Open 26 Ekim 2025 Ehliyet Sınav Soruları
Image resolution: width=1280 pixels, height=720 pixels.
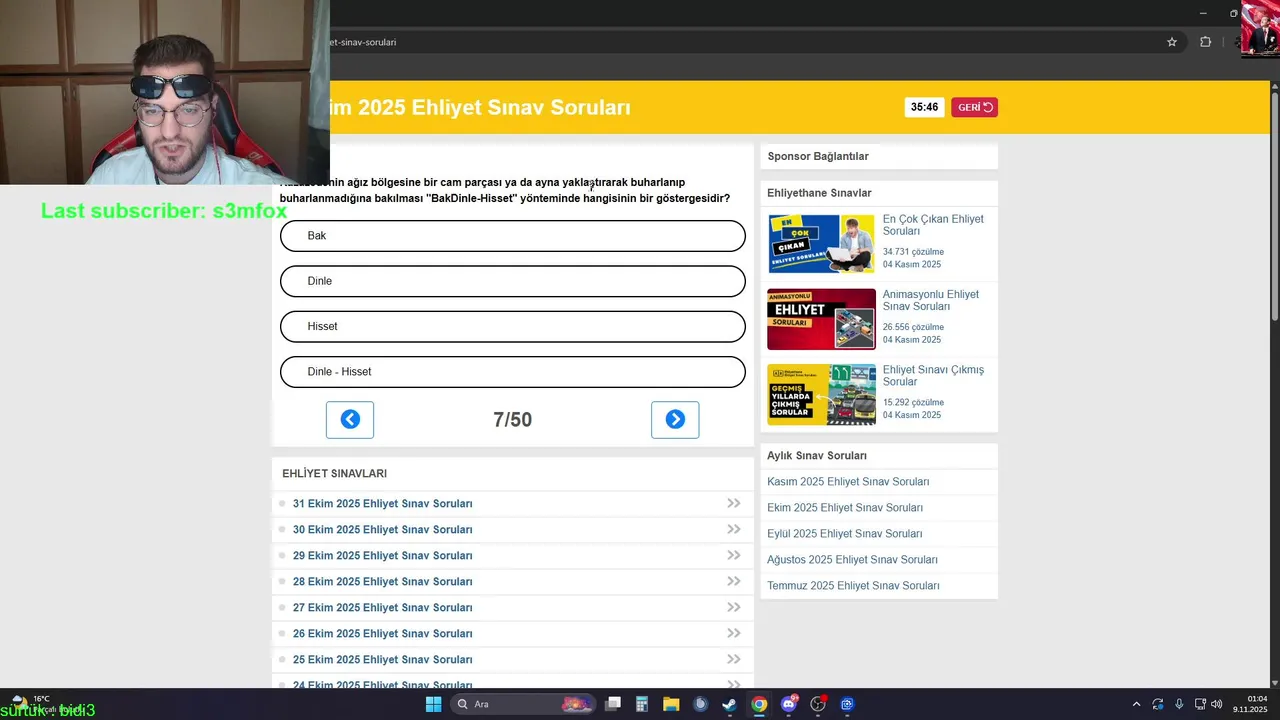(382, 634)
